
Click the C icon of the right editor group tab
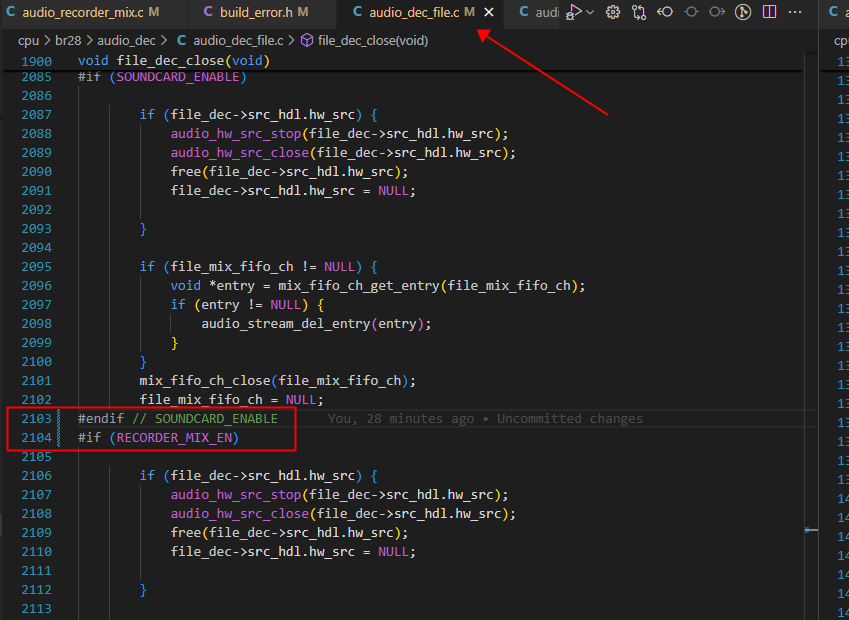point(834,12)
